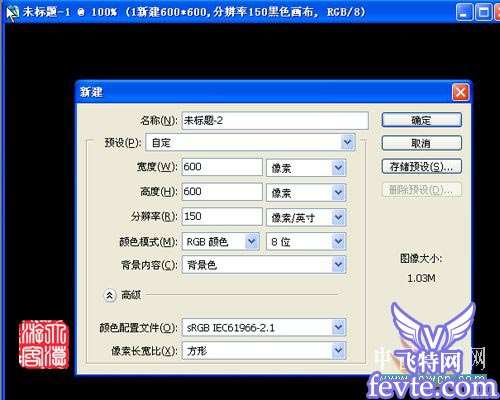This screenshot has width=500, height=400.
Task: Click the 确定 OK button
Action: coord(422,120)
